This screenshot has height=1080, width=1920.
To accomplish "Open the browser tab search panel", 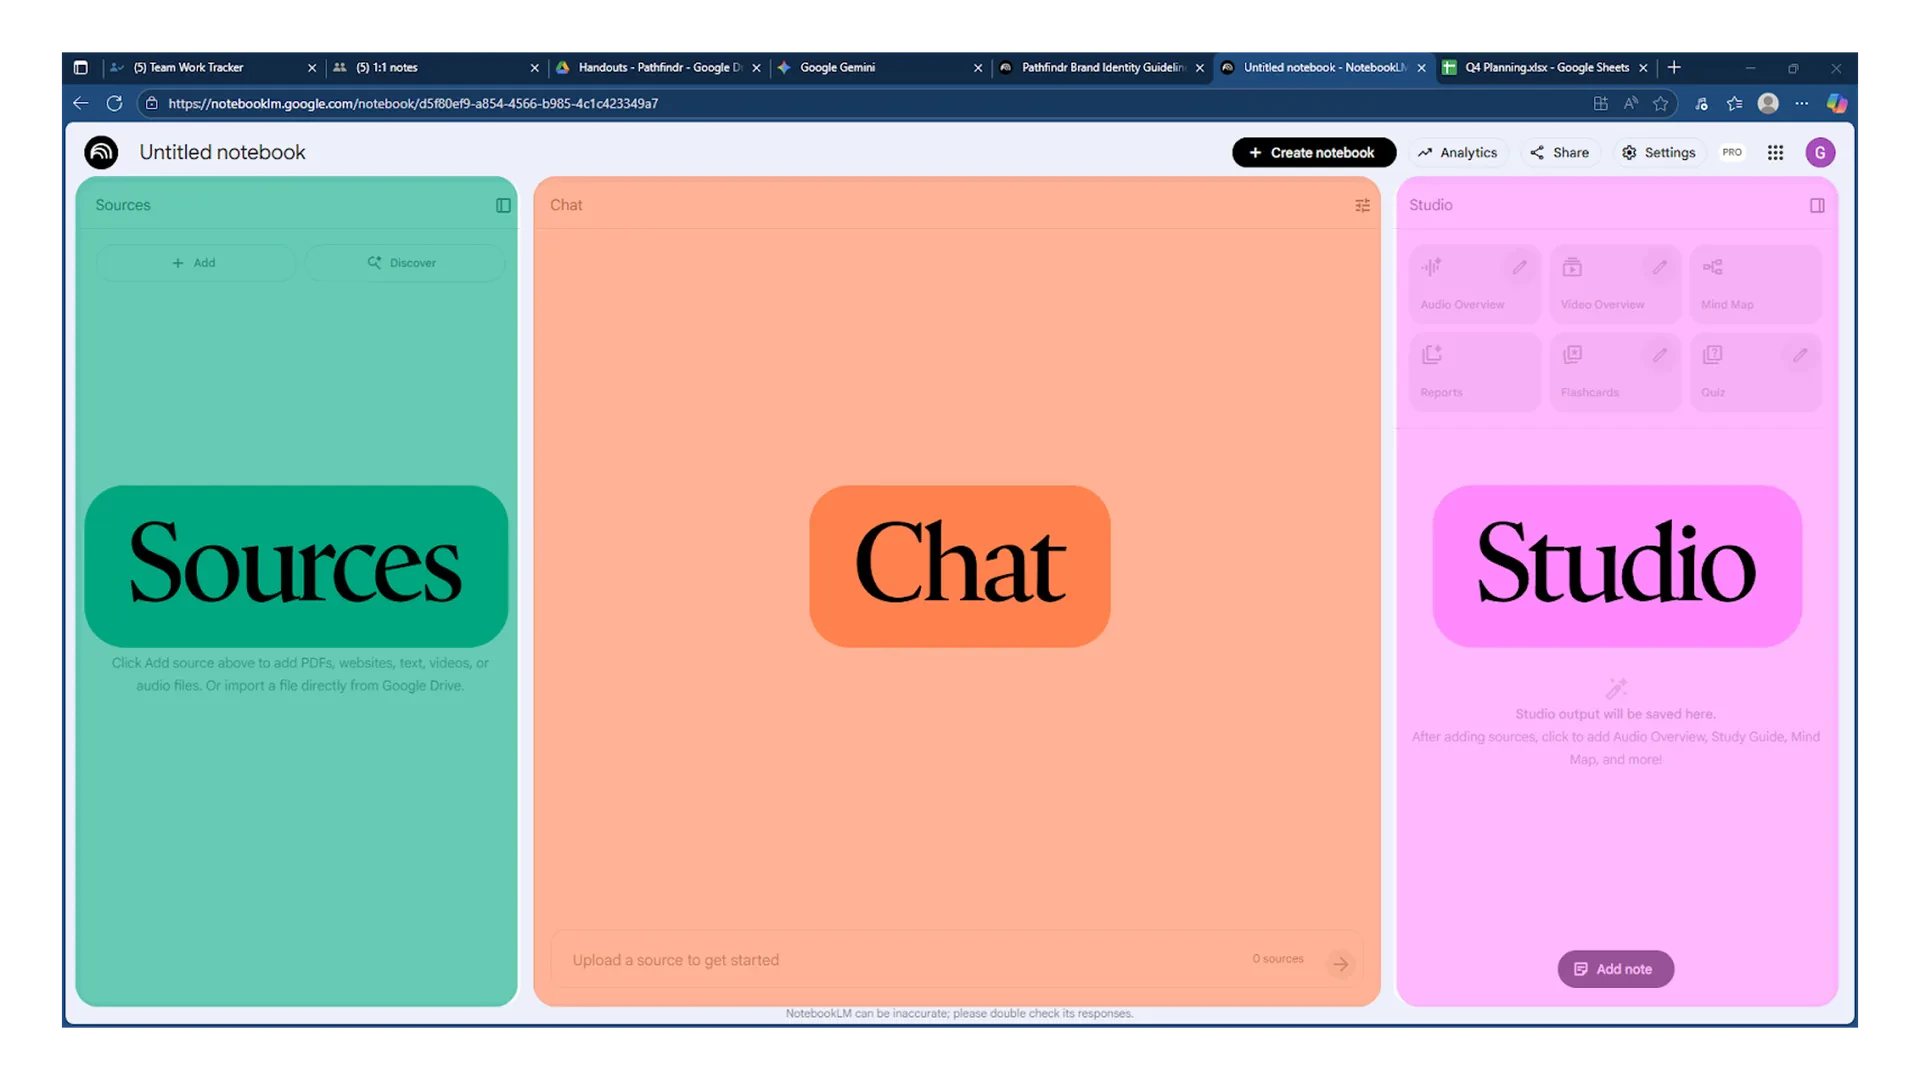I will 80,67.
